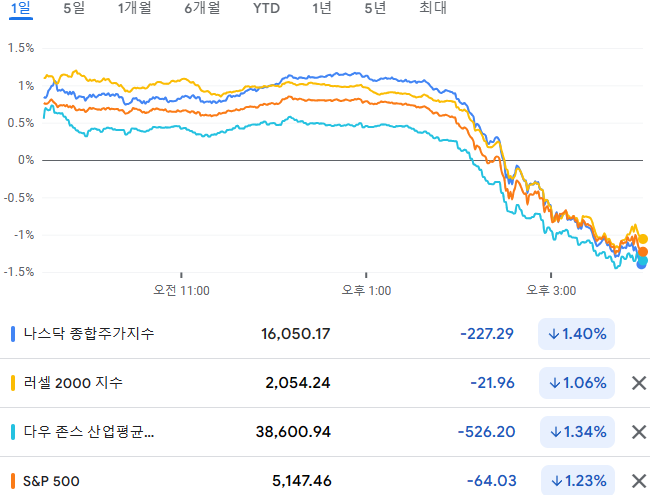
Task: Switch to the 1개월 range tab
Action: [x=134, y=8]
